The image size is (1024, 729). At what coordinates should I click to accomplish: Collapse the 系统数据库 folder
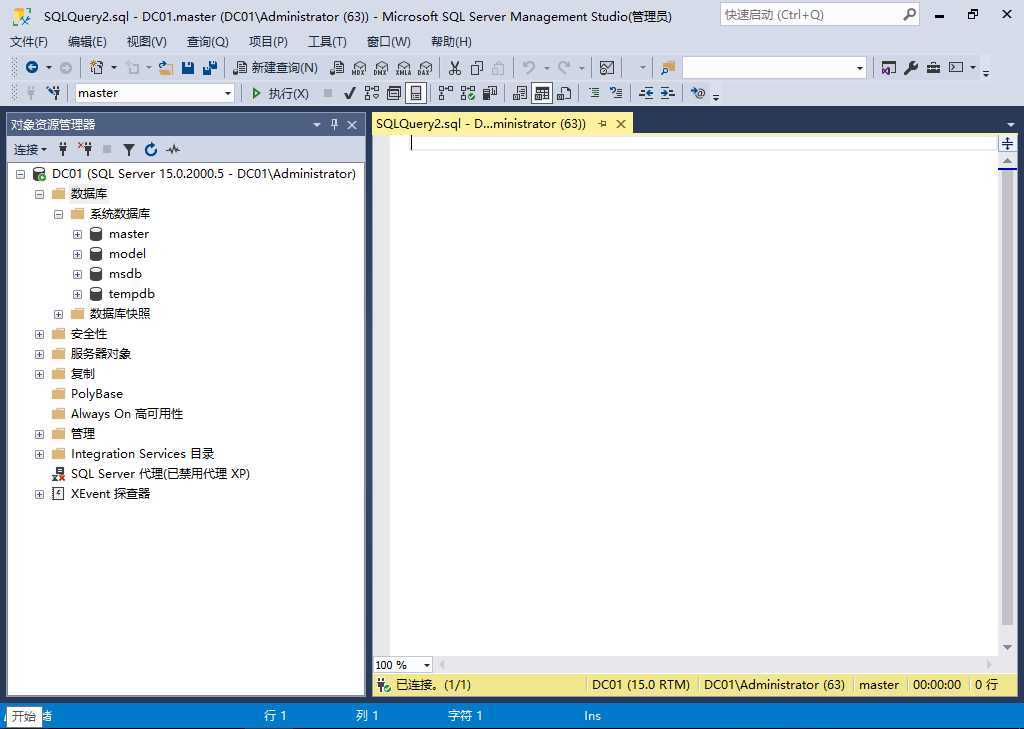(58, 214)
